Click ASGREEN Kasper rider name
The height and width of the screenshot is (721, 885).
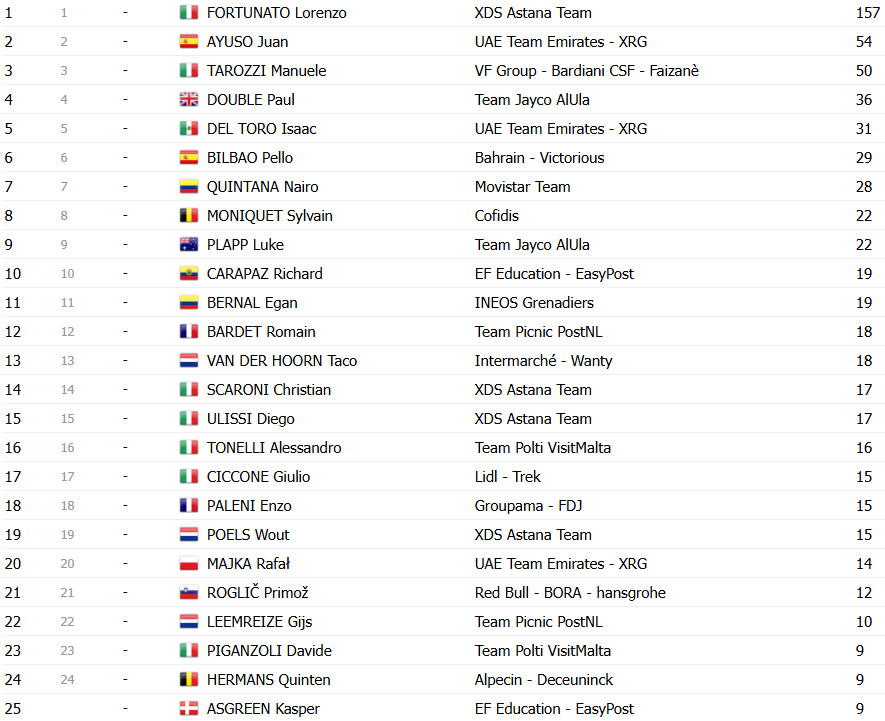263,709
